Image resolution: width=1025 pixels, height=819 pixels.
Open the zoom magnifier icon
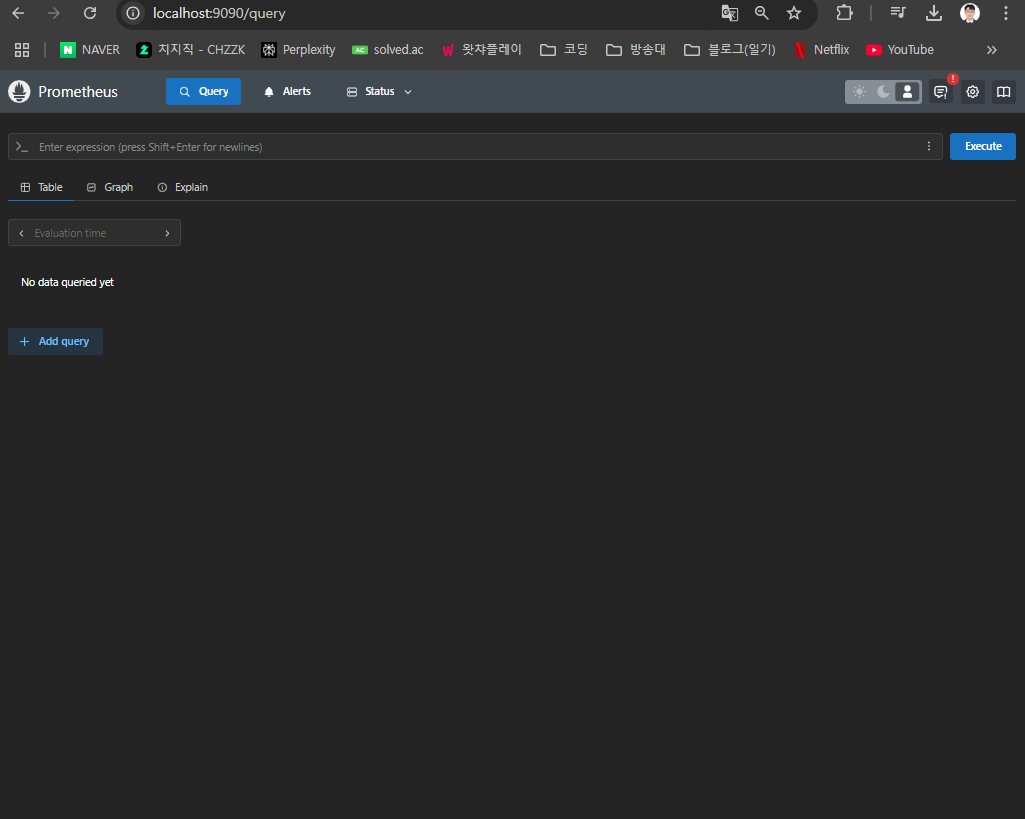[762, 13]
